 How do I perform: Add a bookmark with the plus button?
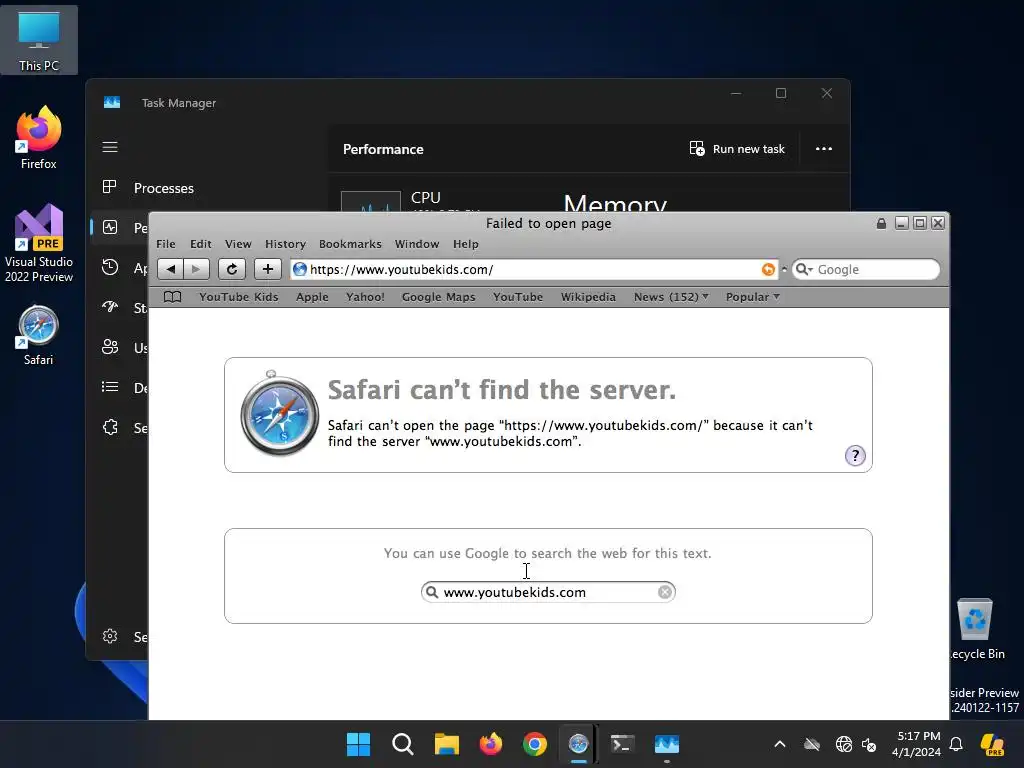tap(268, 269)
